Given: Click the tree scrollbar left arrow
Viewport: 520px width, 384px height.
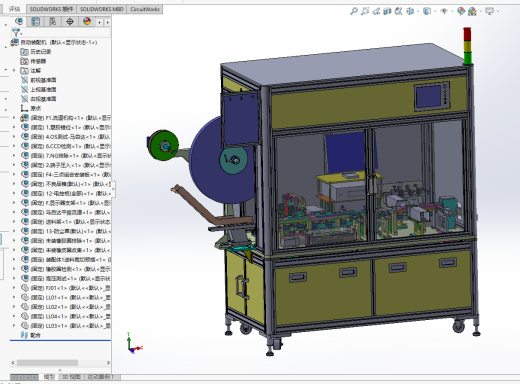Looking at the screenshot, I should click(x=13, y=363).
